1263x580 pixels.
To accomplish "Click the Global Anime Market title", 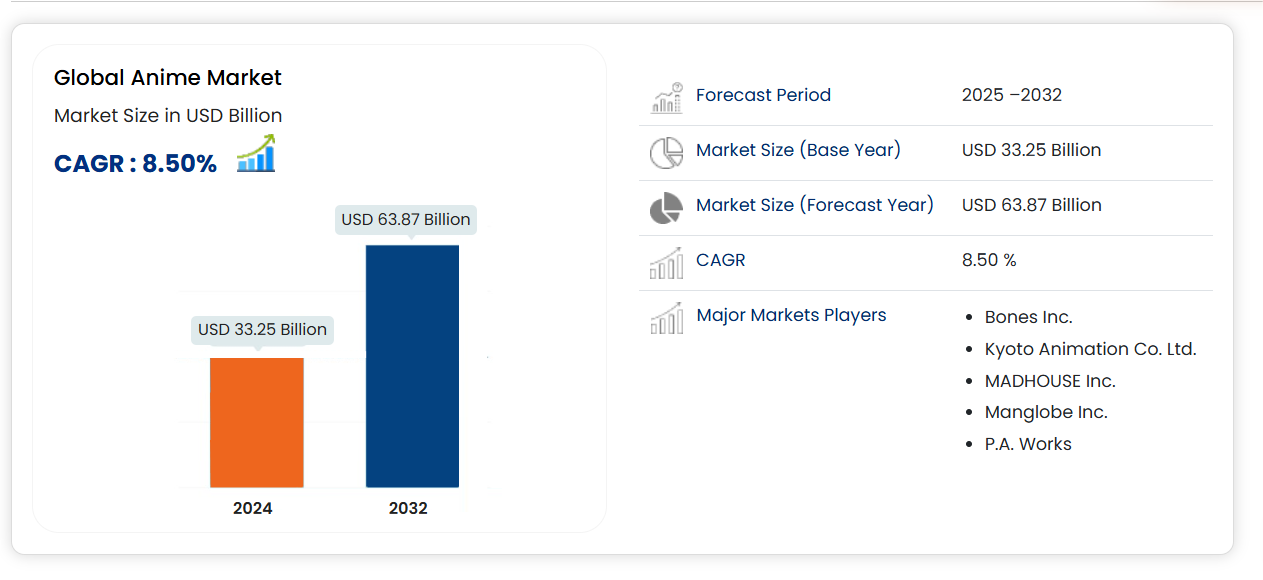I will click(168, 78).
